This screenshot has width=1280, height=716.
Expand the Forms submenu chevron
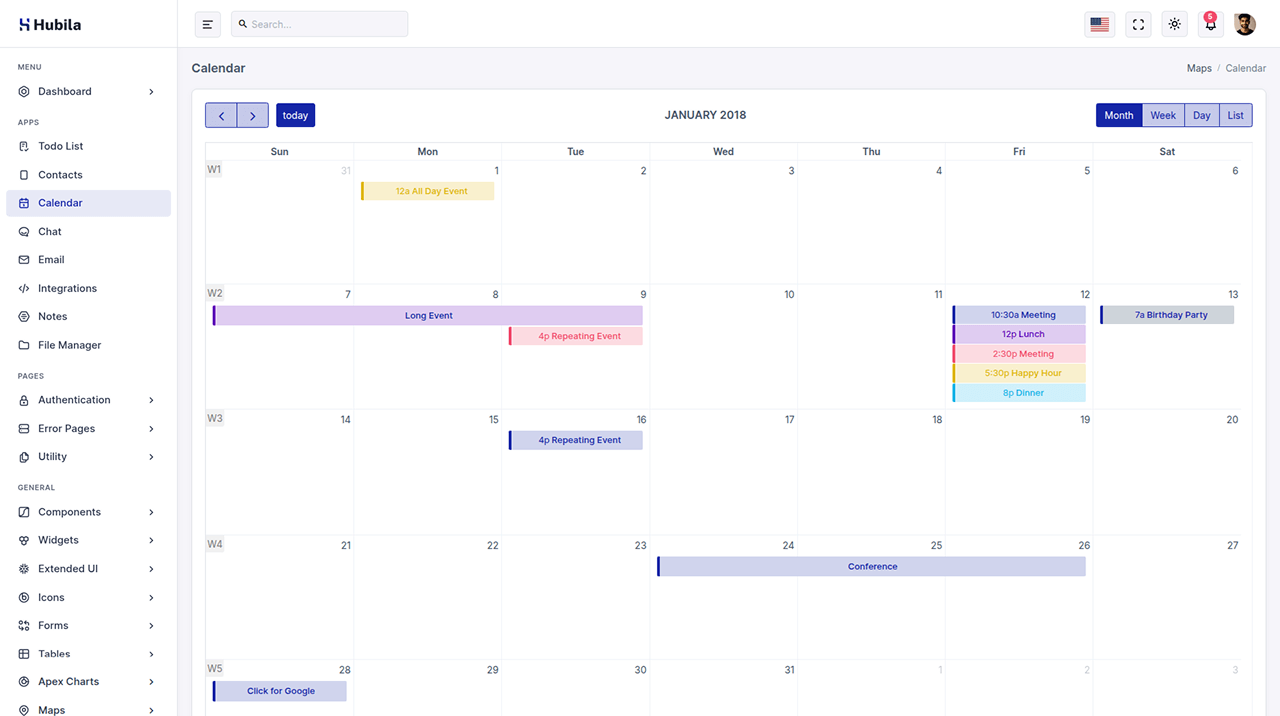tap(151, 625)
